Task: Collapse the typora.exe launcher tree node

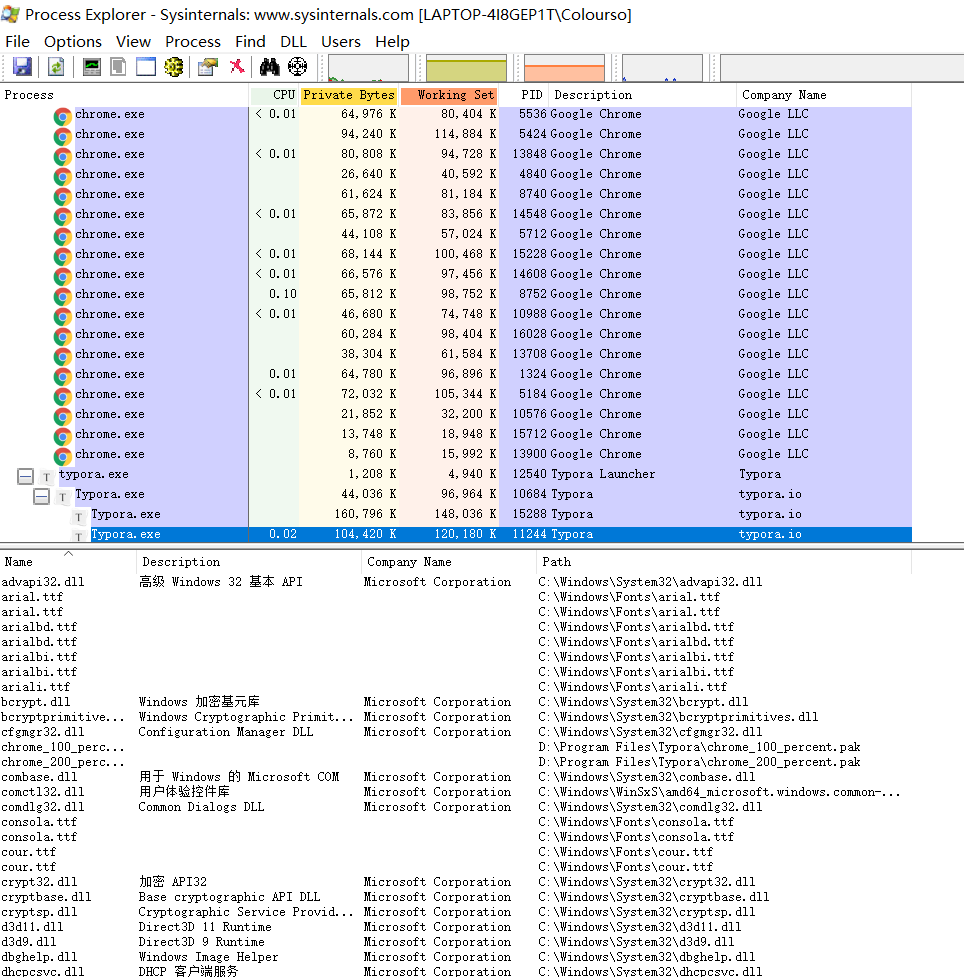Action: click(26, 477)
